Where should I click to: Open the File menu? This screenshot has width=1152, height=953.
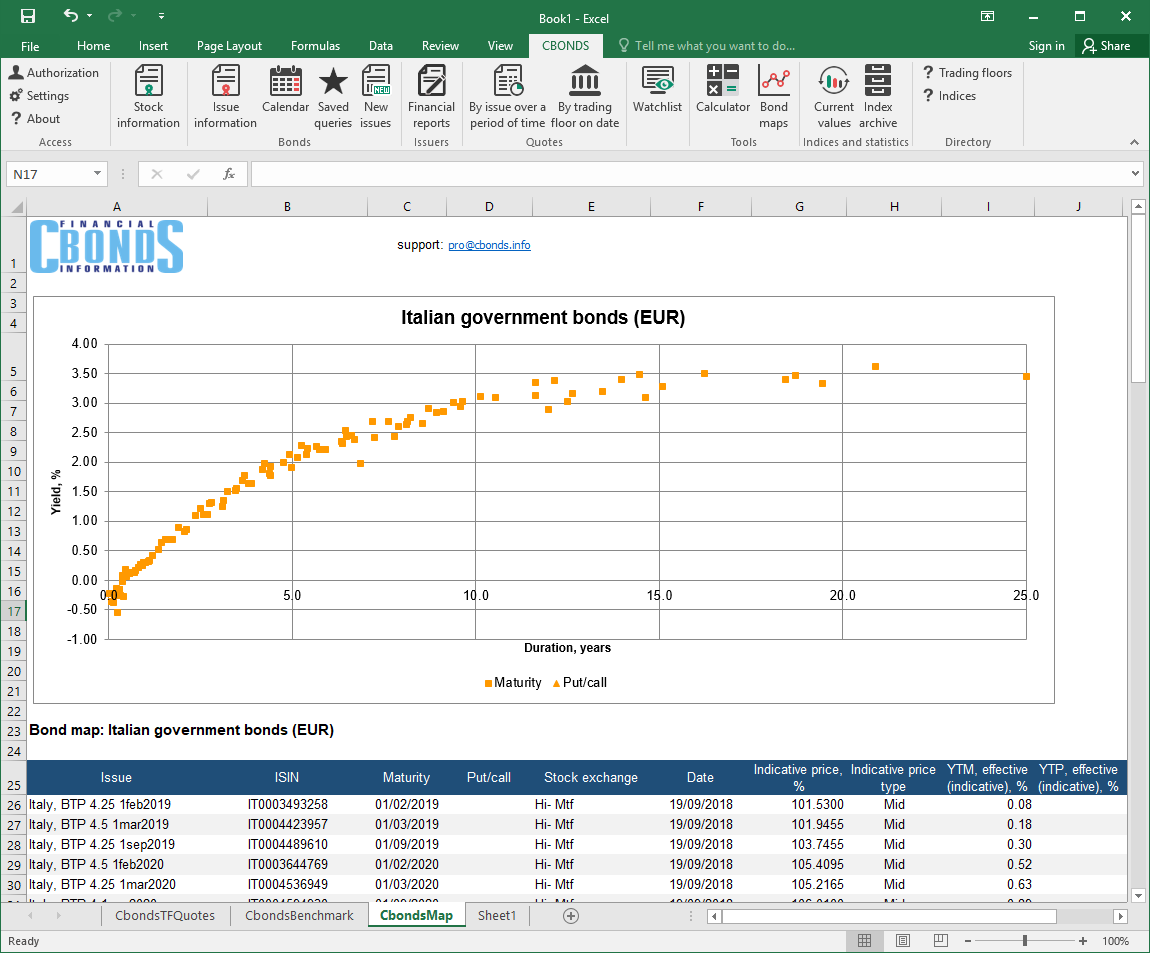(x=30, y=46)
